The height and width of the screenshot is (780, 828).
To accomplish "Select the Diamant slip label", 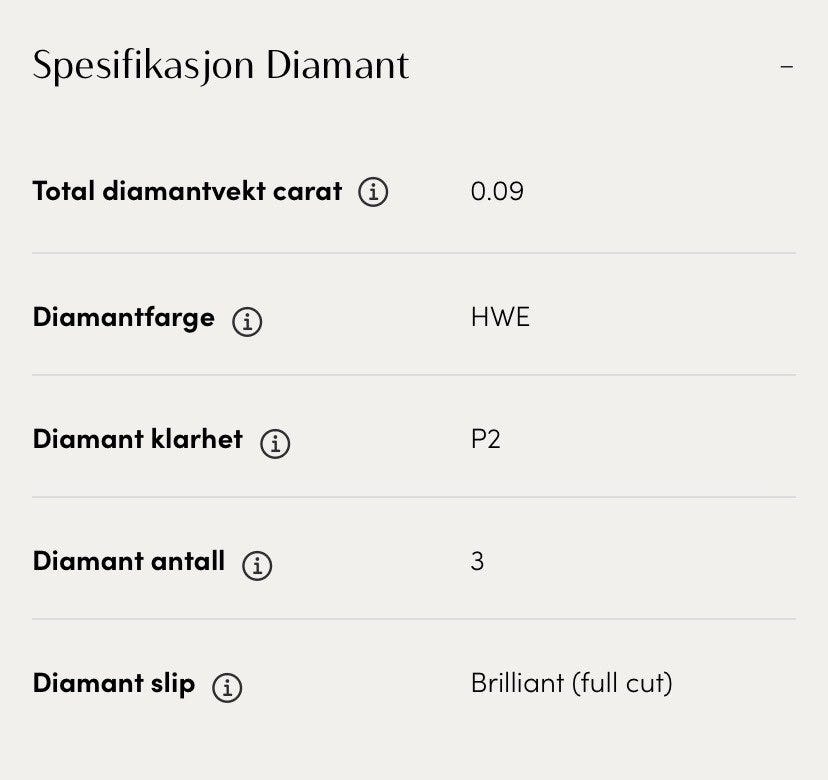I will pos(113,684).
